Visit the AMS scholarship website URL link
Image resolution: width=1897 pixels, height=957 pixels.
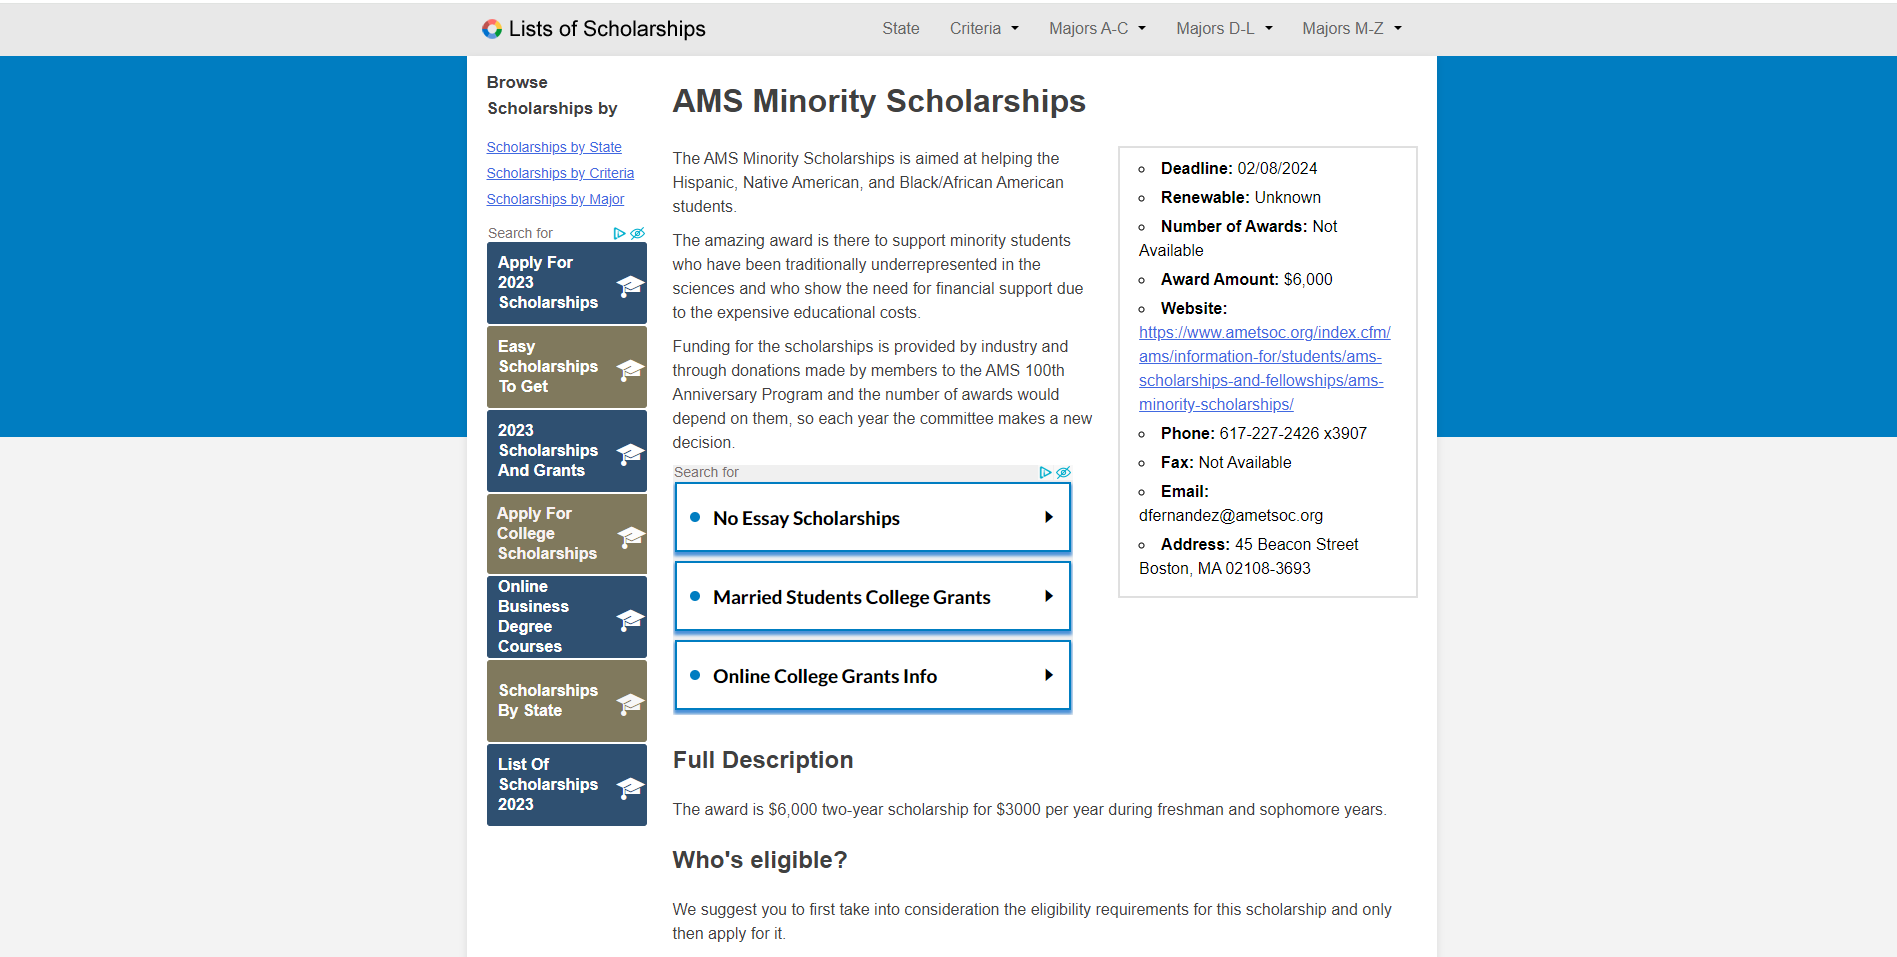click(1263, 368)
